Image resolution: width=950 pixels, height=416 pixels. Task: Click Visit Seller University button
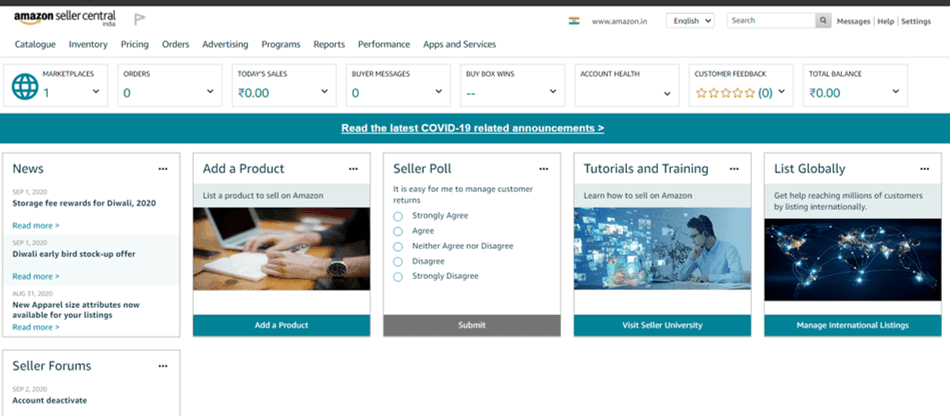coord(662,325)
